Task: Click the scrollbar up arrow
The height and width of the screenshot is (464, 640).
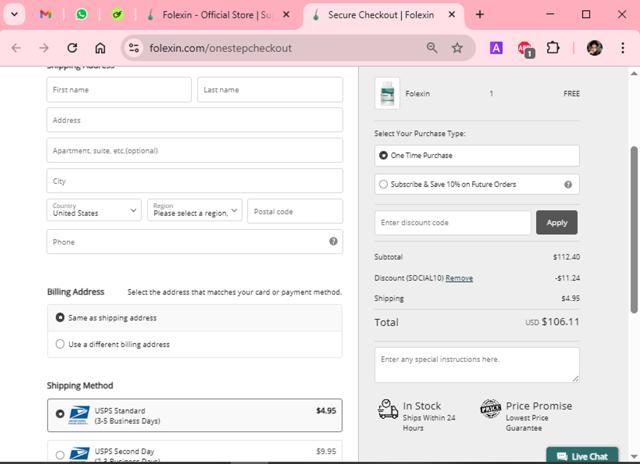Action: pyautogui.click(x=633, y=74)
